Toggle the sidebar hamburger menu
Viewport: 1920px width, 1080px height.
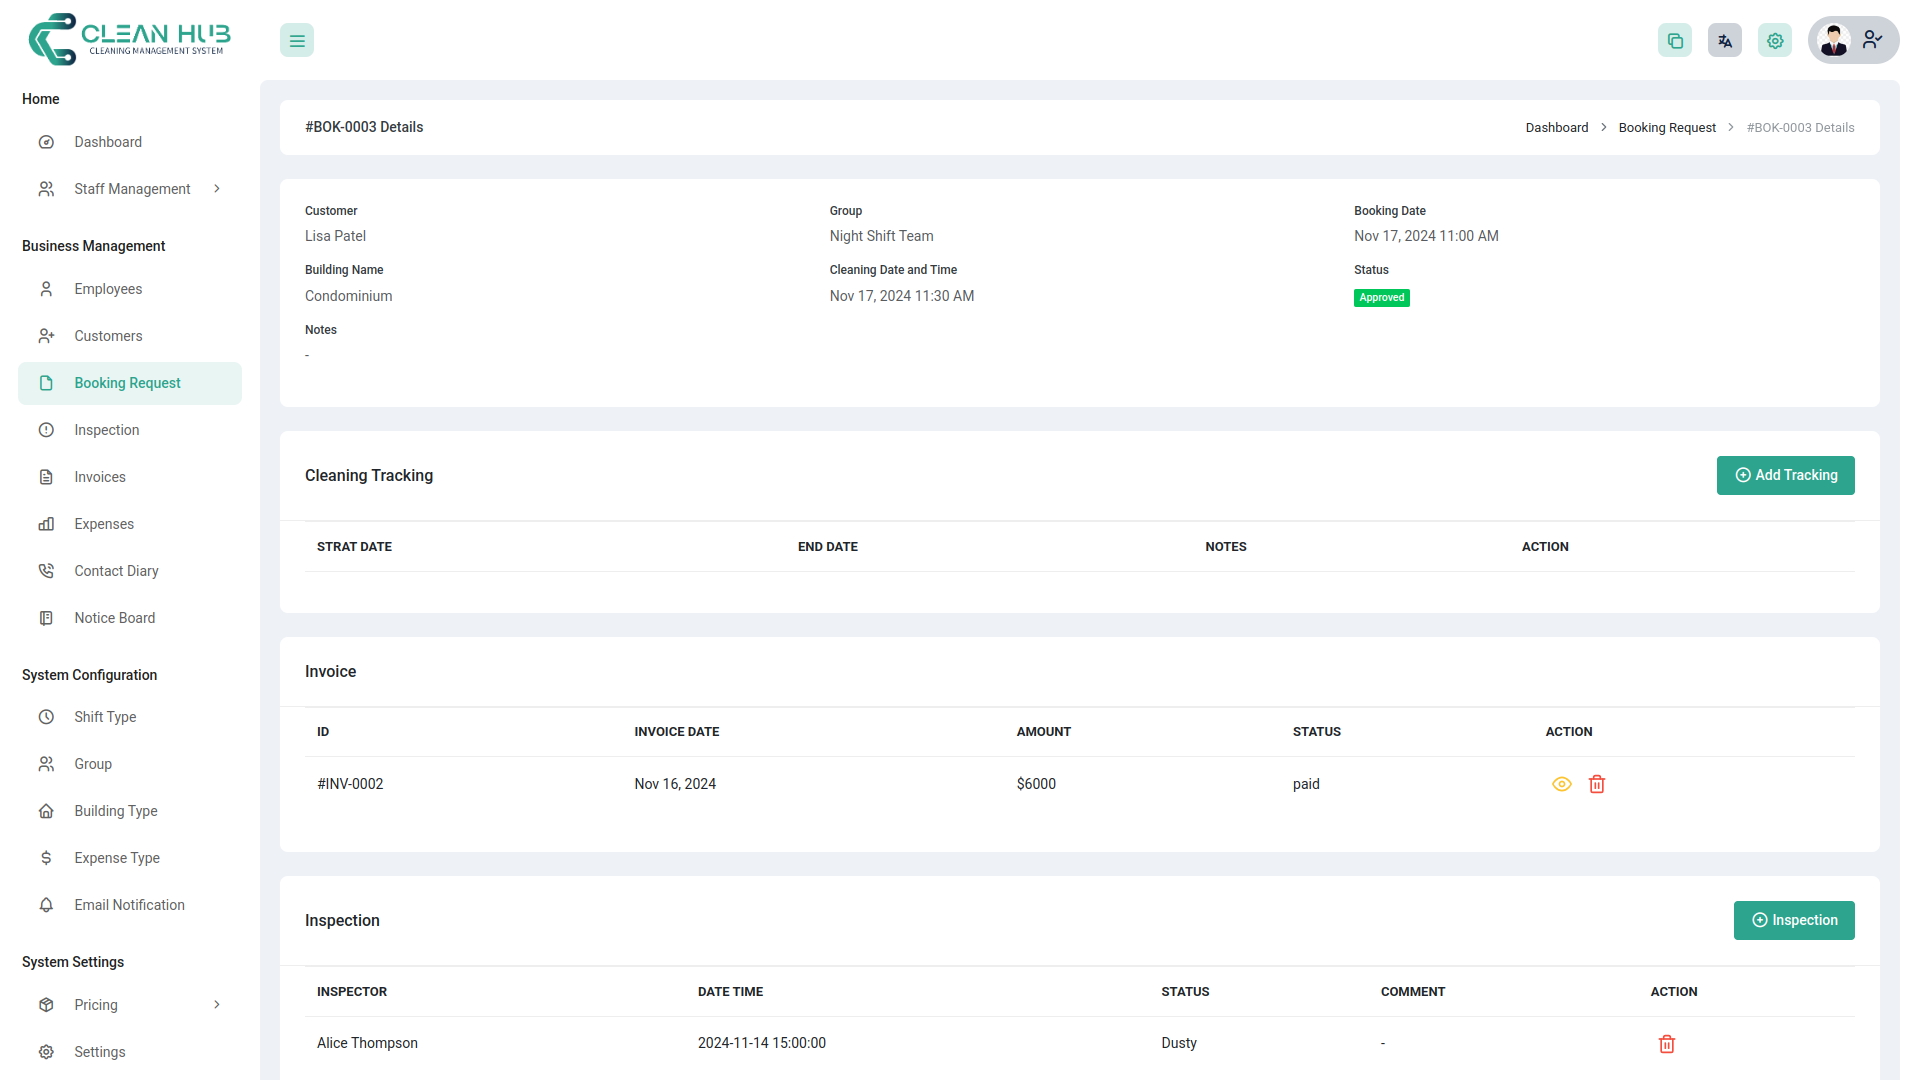click(296, 40)
